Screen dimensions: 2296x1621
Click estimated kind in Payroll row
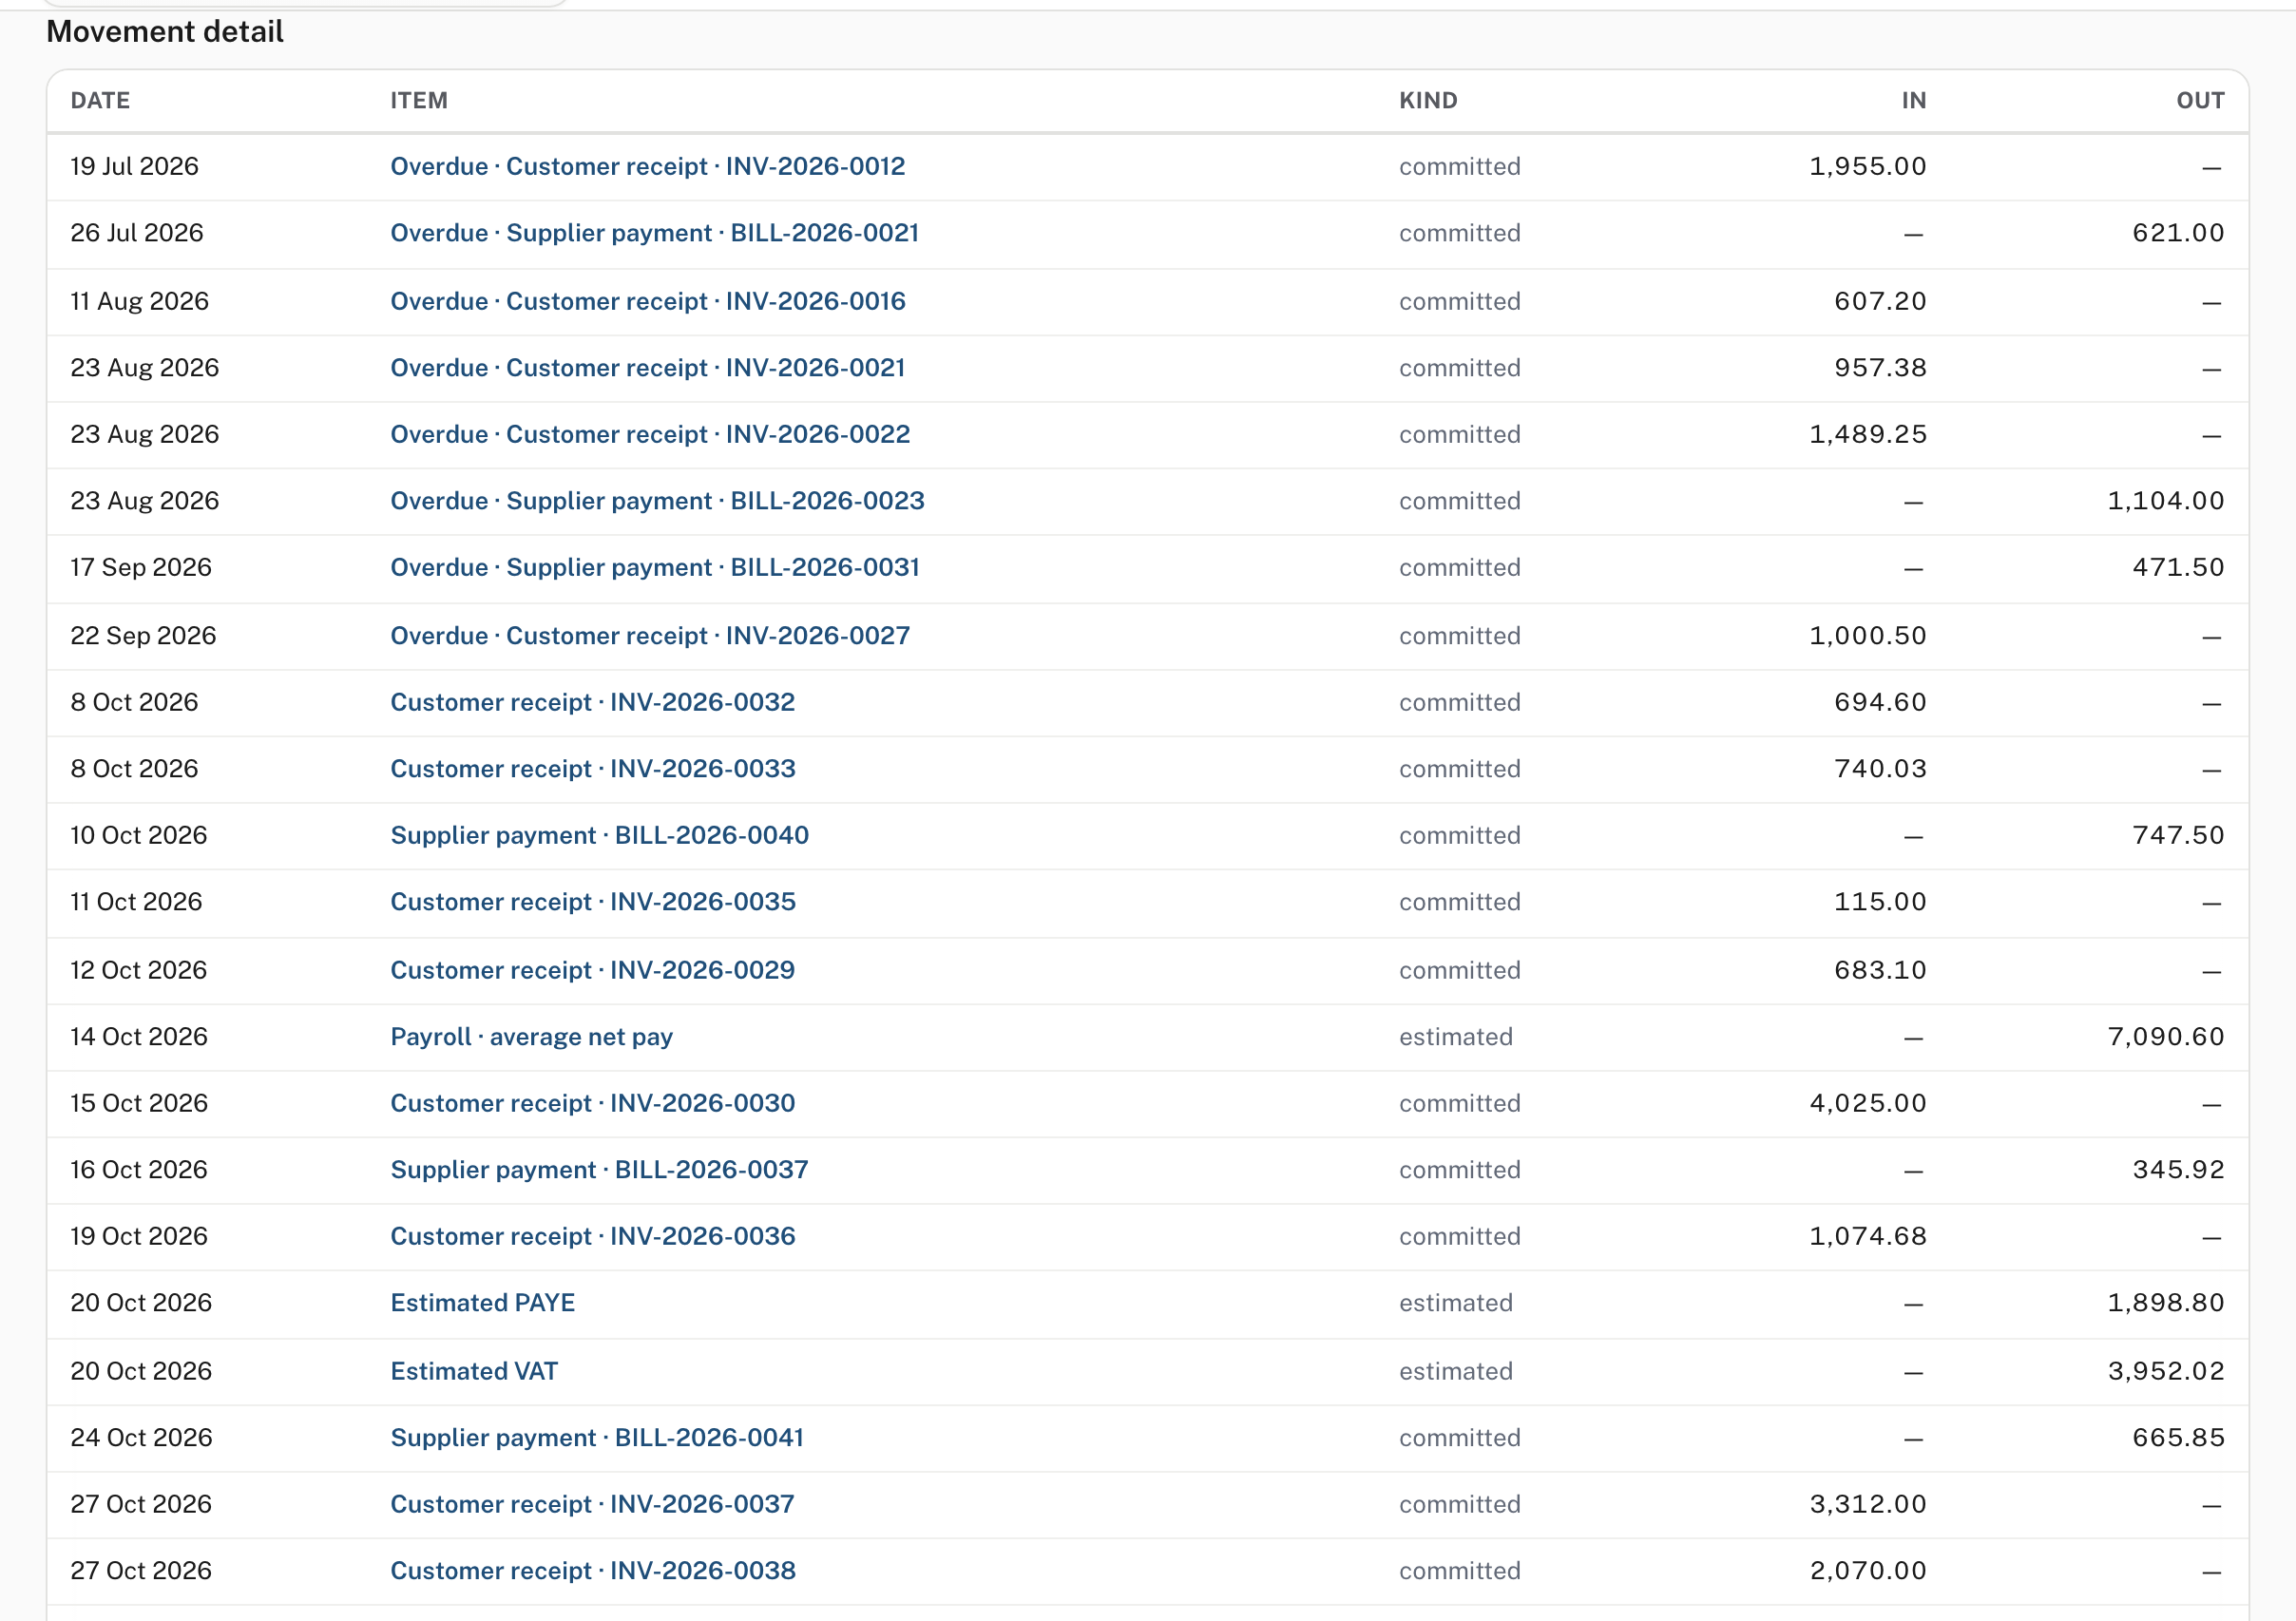1456,1037
